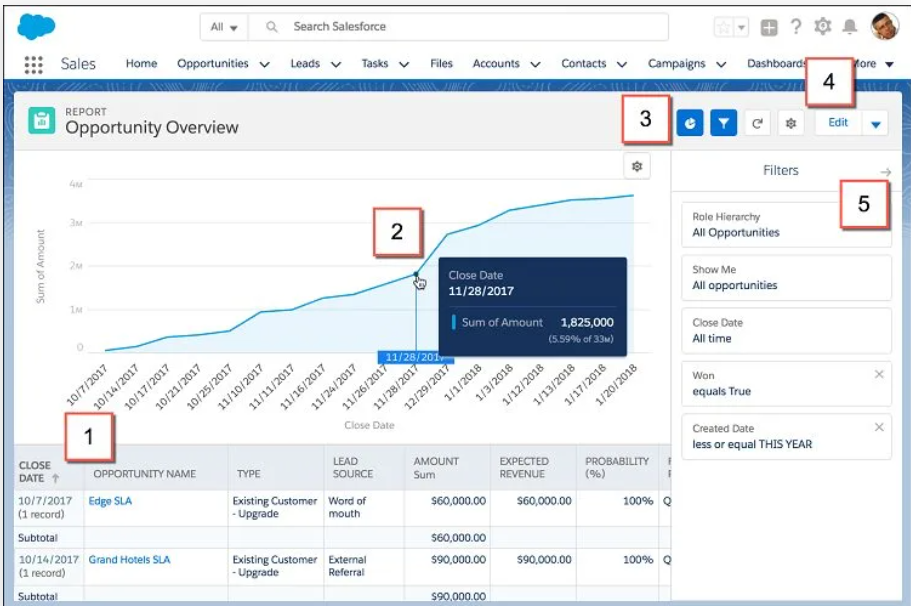Open the Leads tab

pyautogui.click(x=305, y=63)
